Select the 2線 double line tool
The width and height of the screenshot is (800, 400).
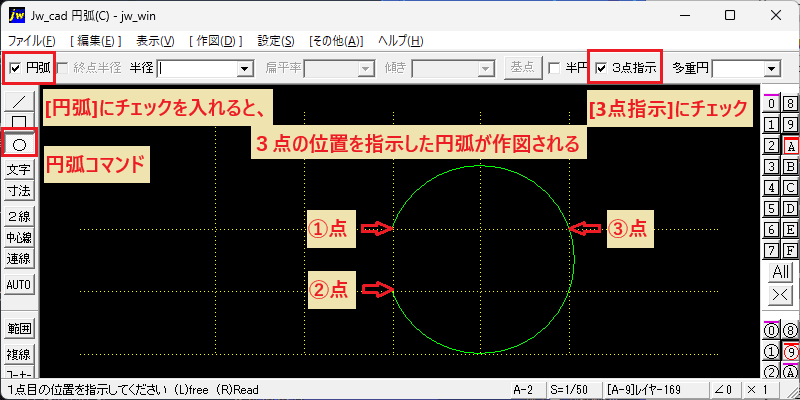19,216
